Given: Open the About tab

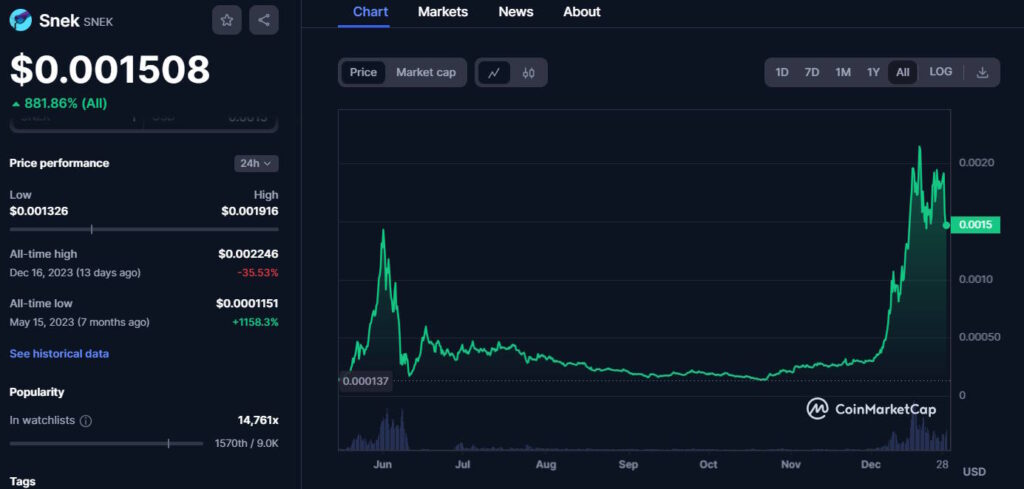Looking at the screenshot, I should [x=582, y=12].
